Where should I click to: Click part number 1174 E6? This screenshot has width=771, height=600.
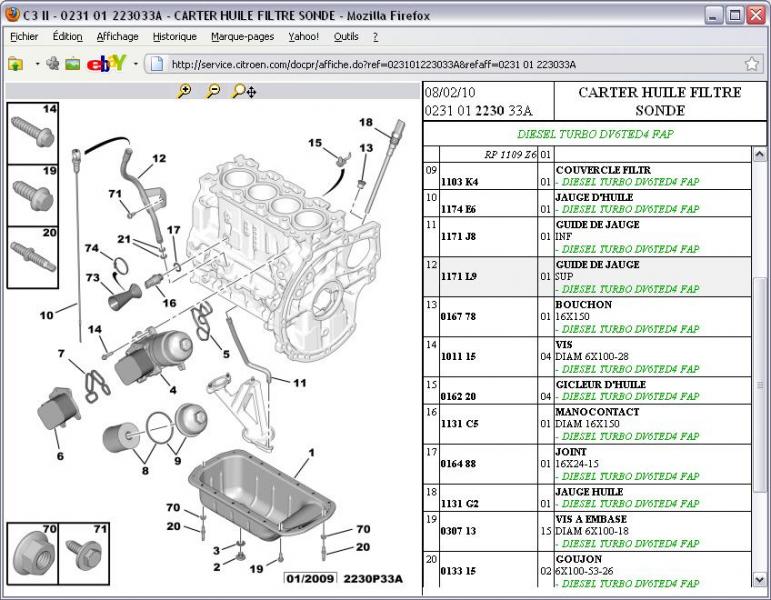[458, 210]
